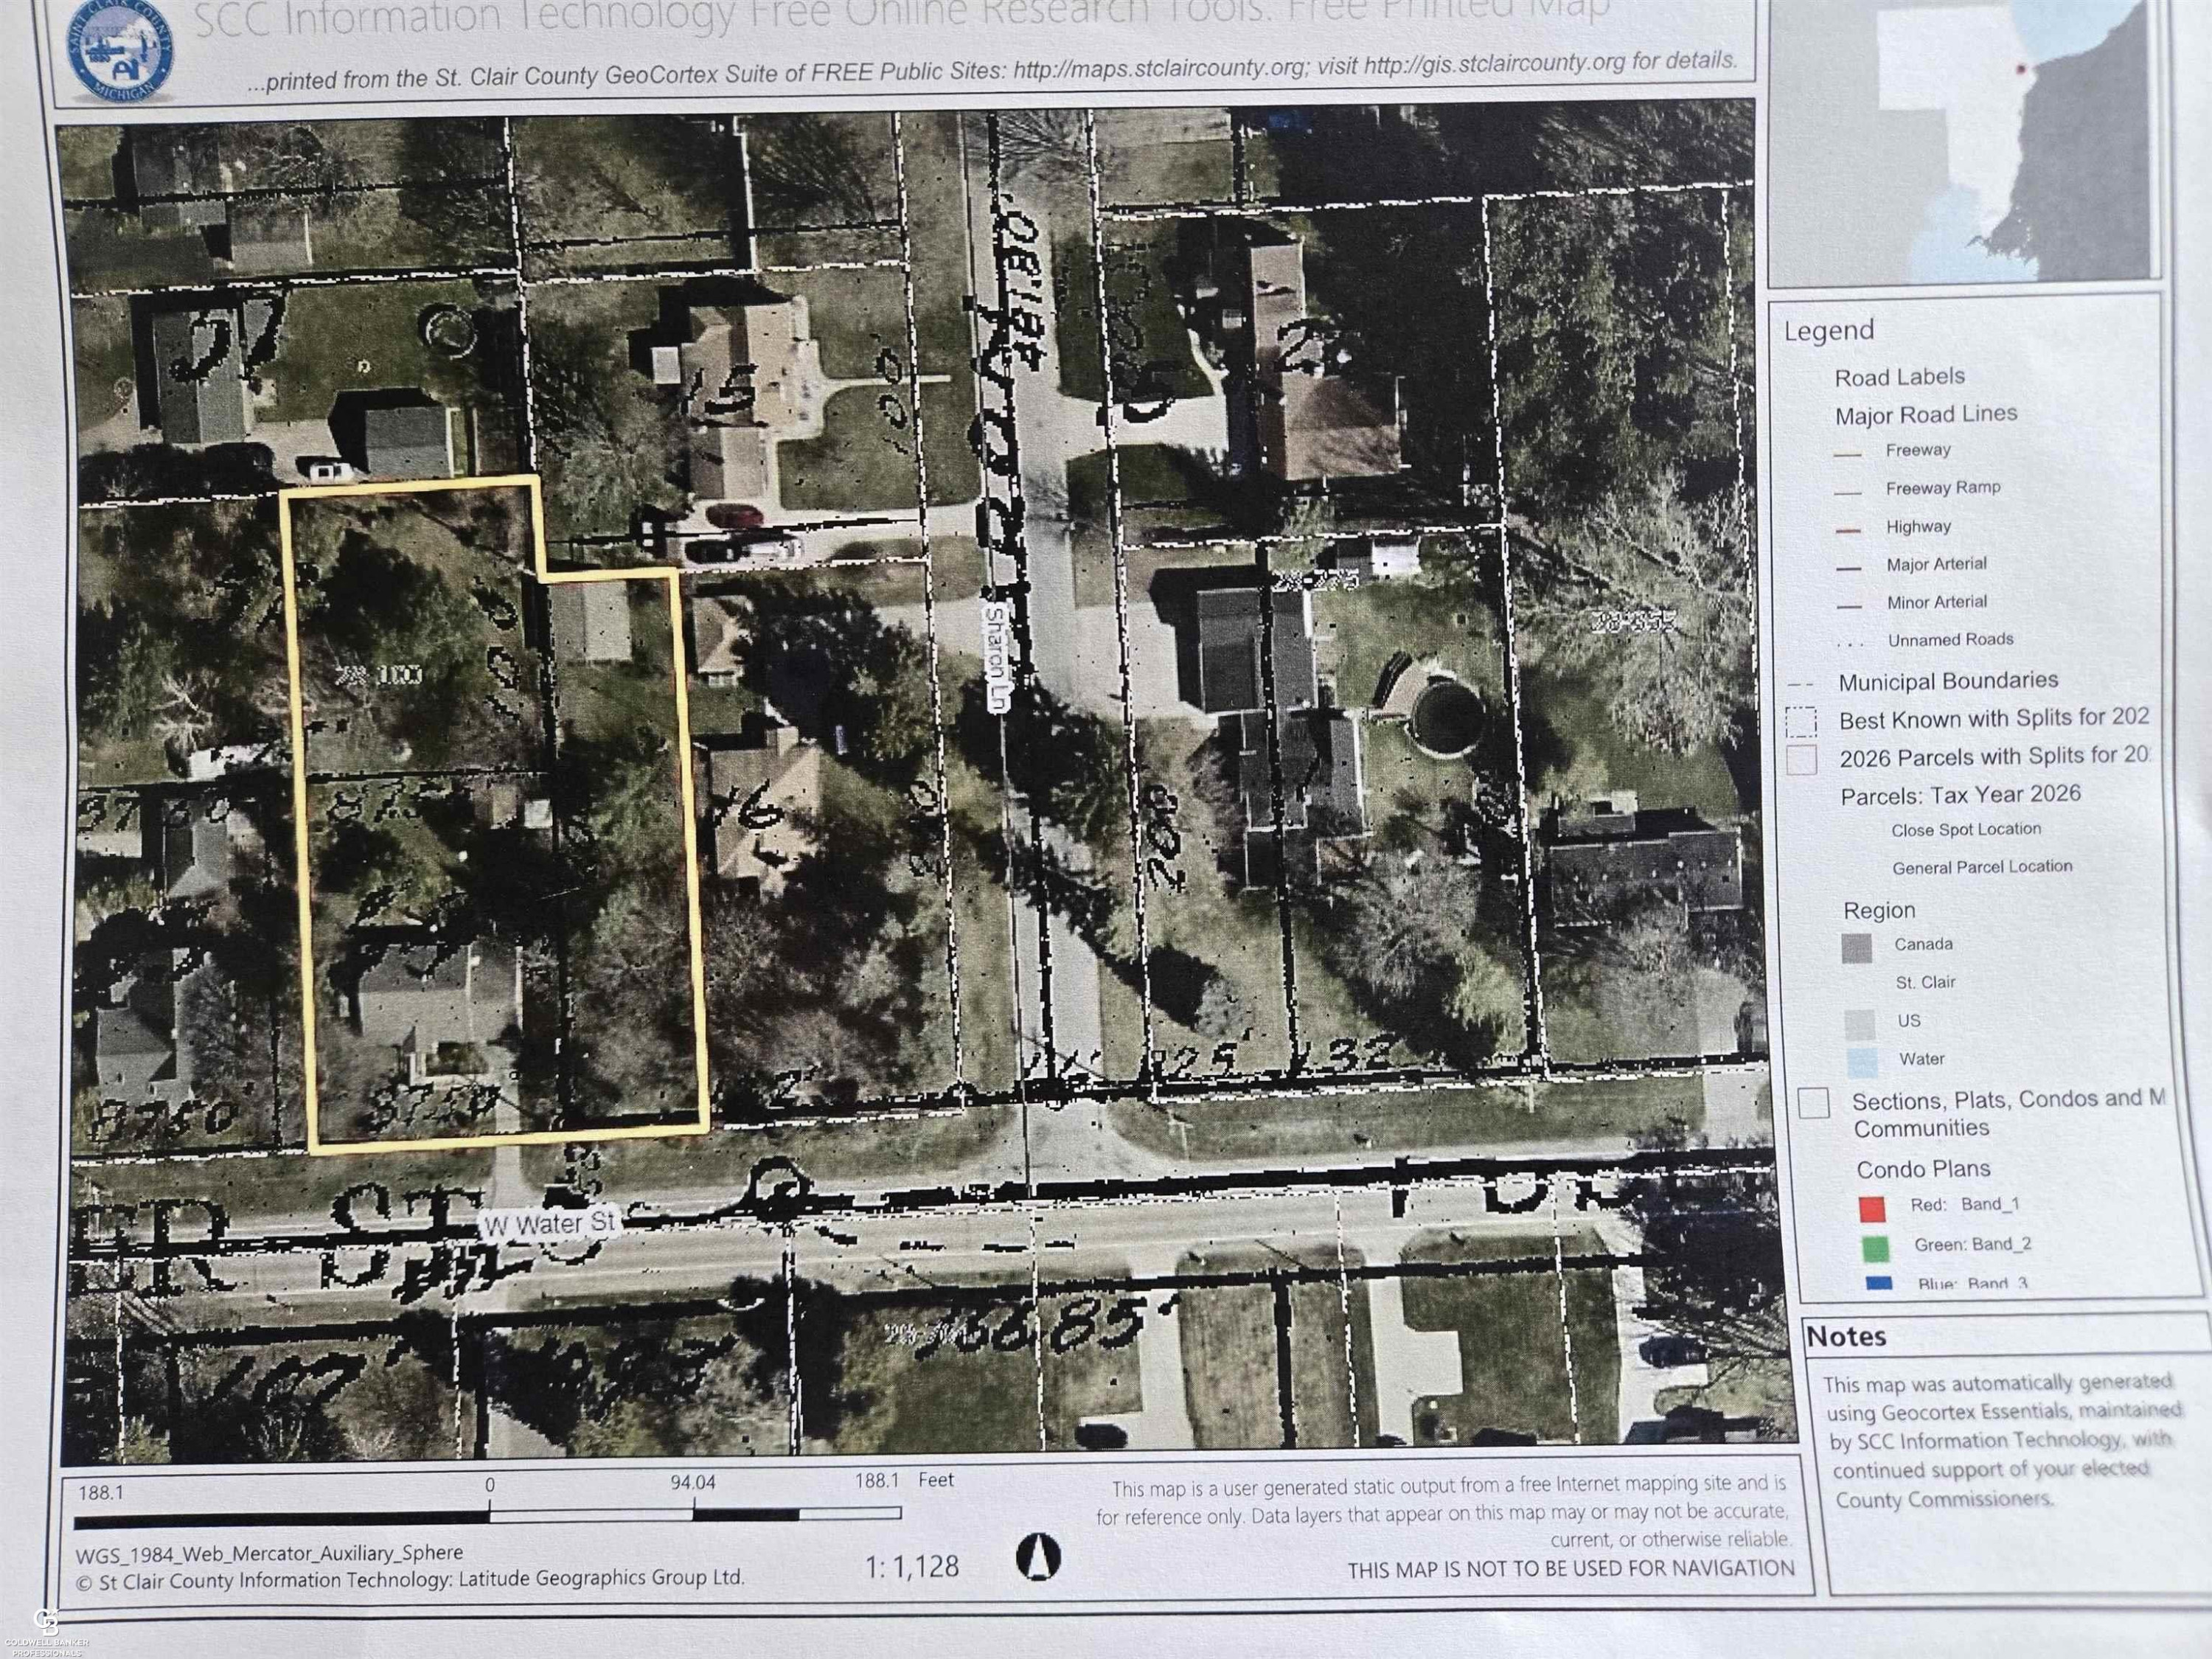Click the WGS_1984_Web_Mercator_Auxiliary_Sphere projection text
This screenshot has width=2212, height=1659.
[269, 1553]
